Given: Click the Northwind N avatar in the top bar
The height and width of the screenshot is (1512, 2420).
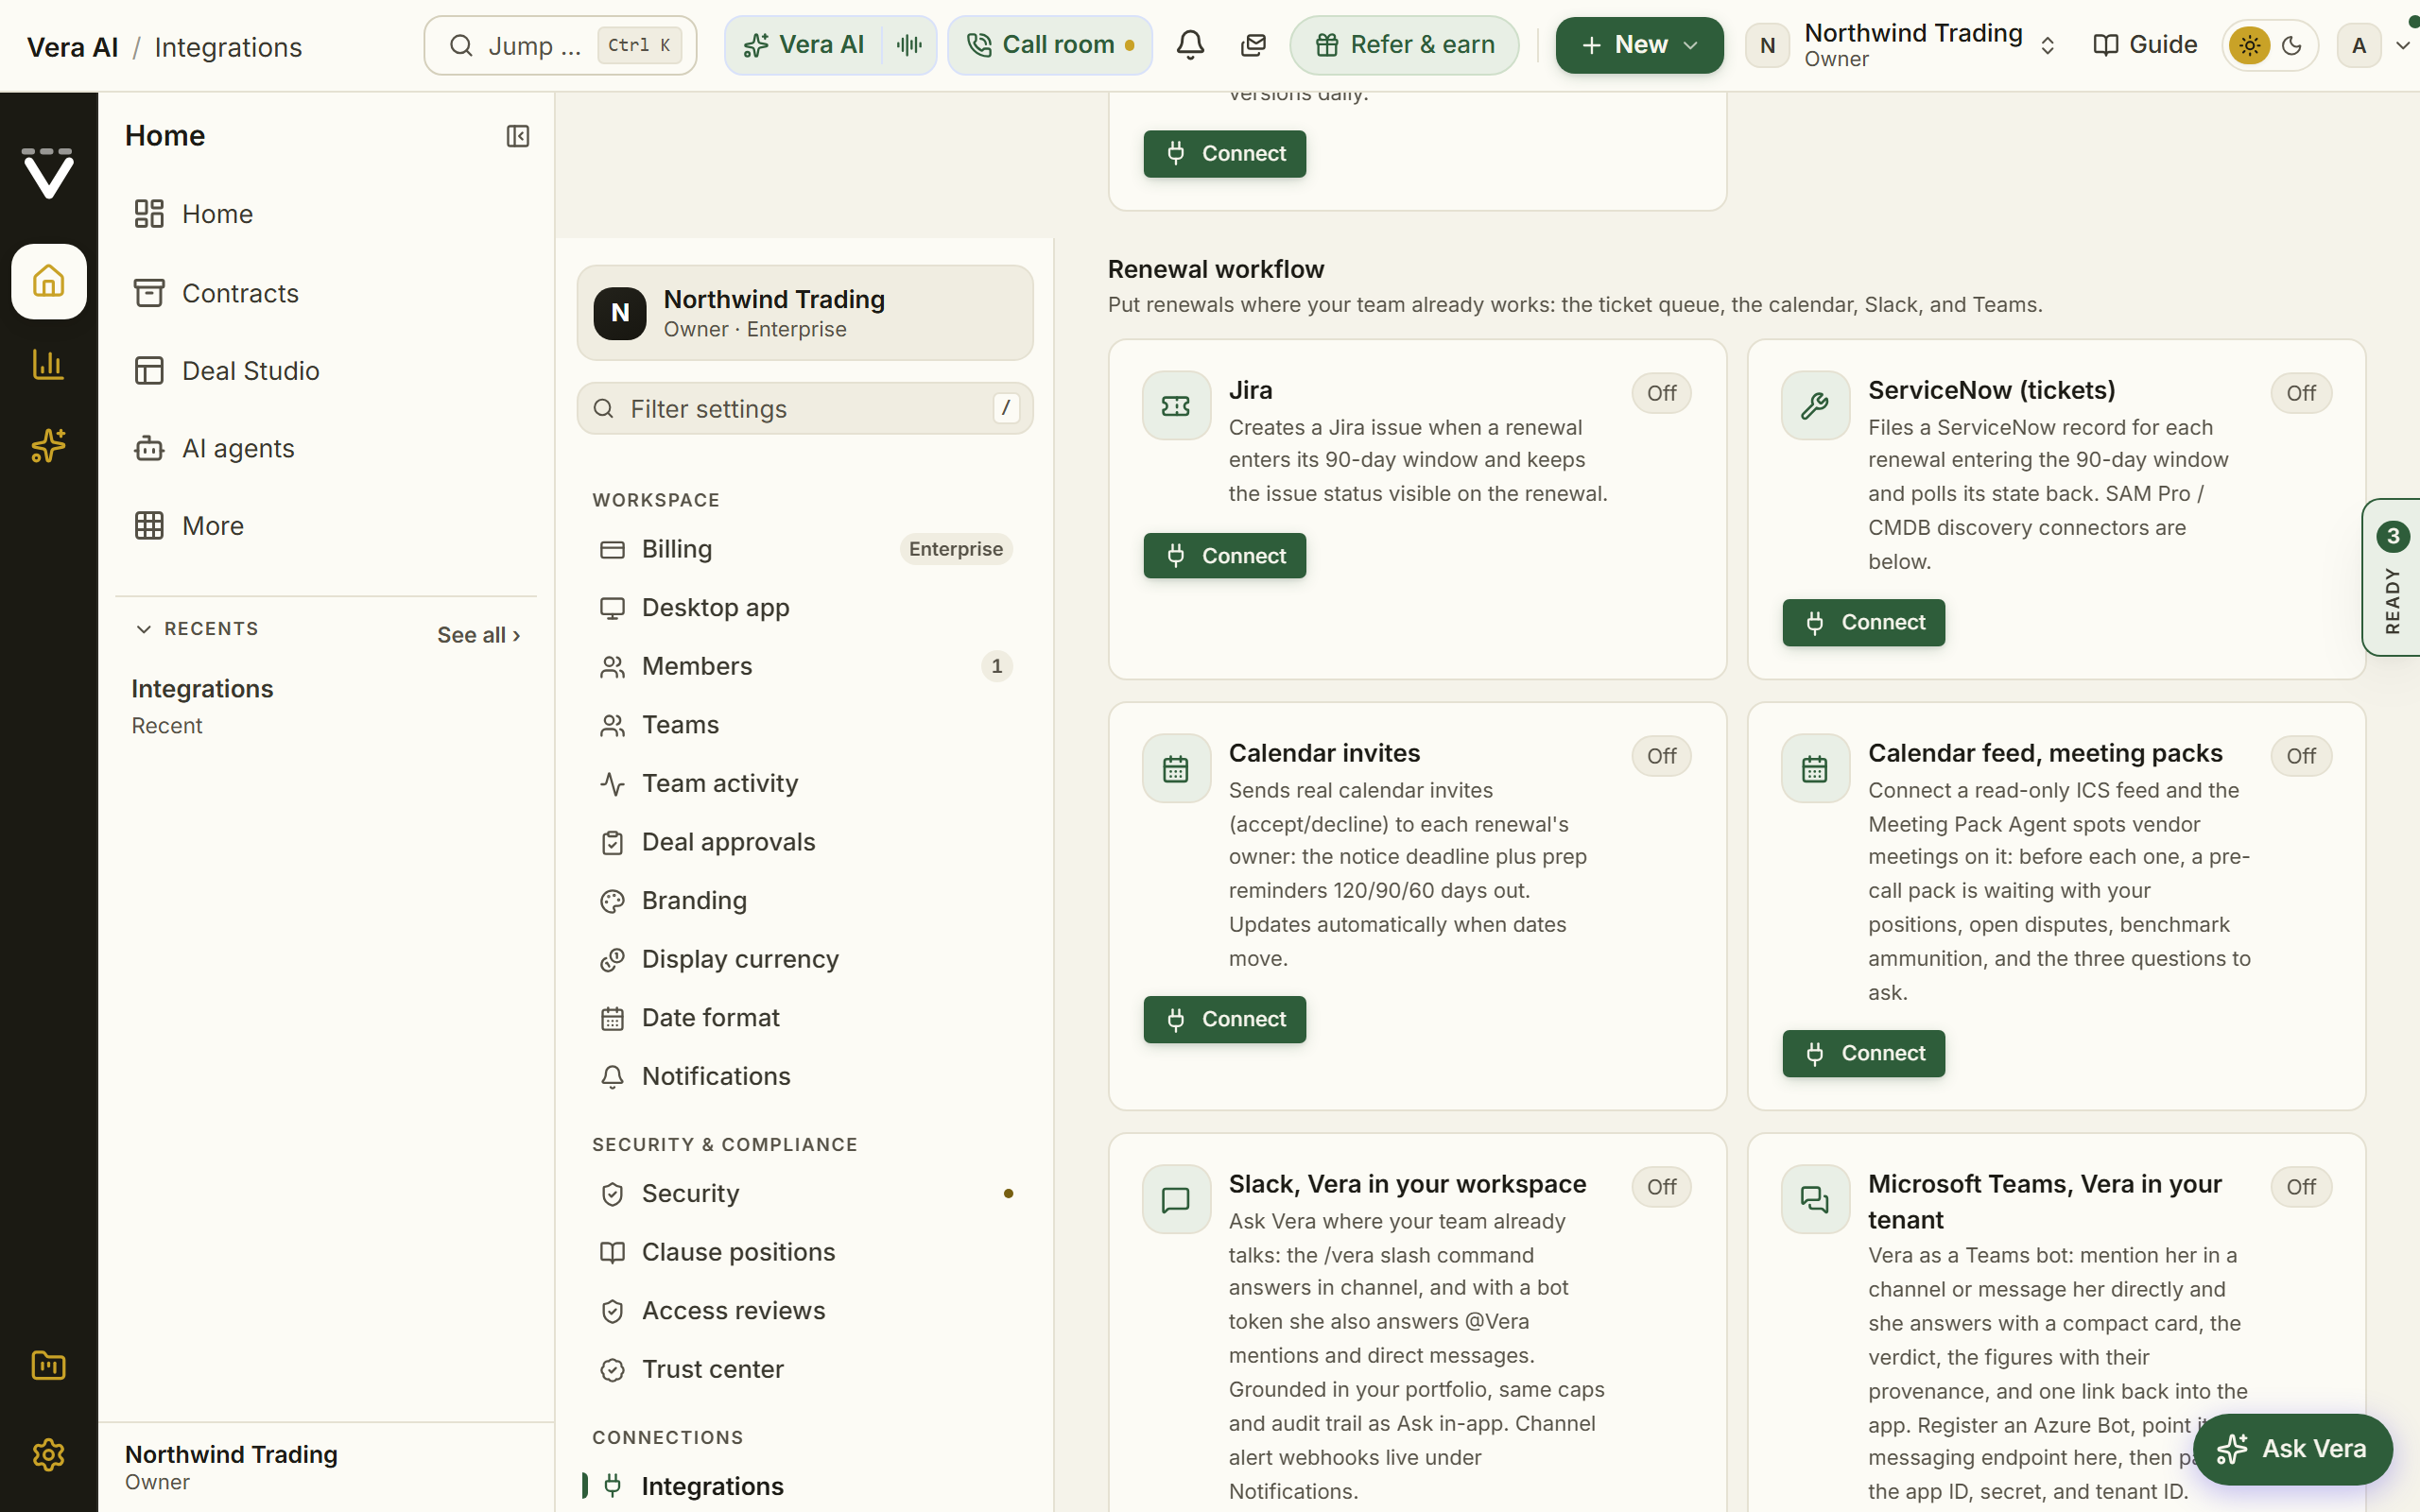Looking at the screenshot, I should (1767, 45).
